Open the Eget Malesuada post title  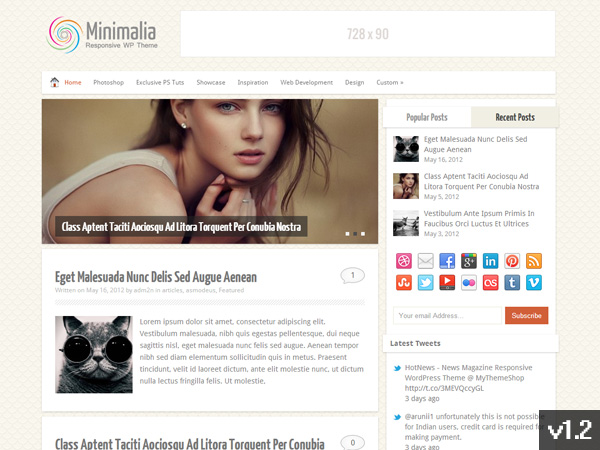(156, 277)
